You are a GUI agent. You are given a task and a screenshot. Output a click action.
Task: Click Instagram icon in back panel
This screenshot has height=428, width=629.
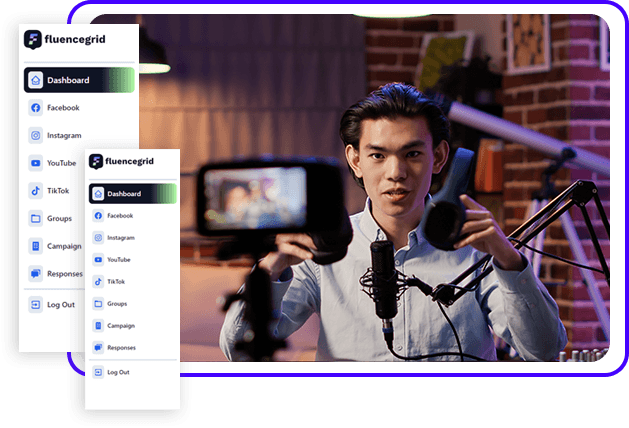[36, 136]
